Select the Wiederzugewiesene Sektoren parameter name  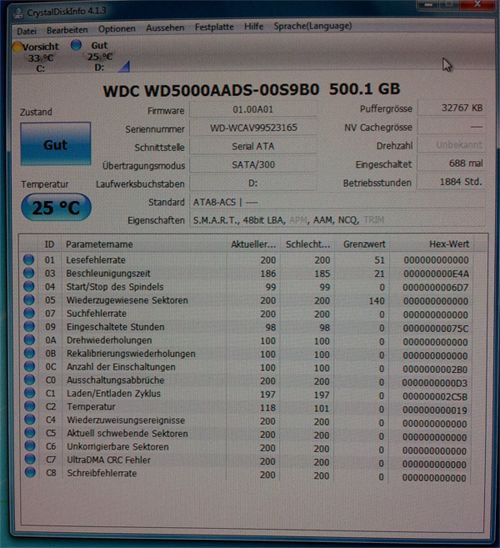tap(127, 300)
